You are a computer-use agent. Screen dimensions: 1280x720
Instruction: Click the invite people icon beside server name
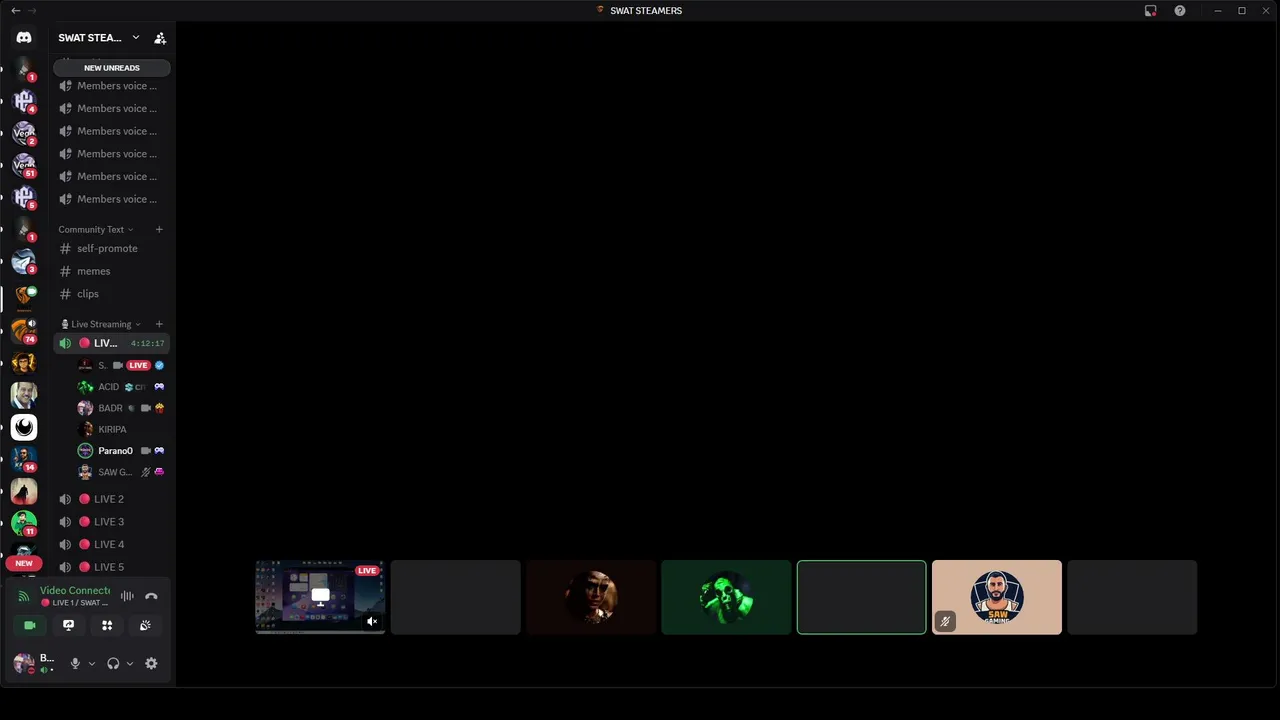[160, 38]
